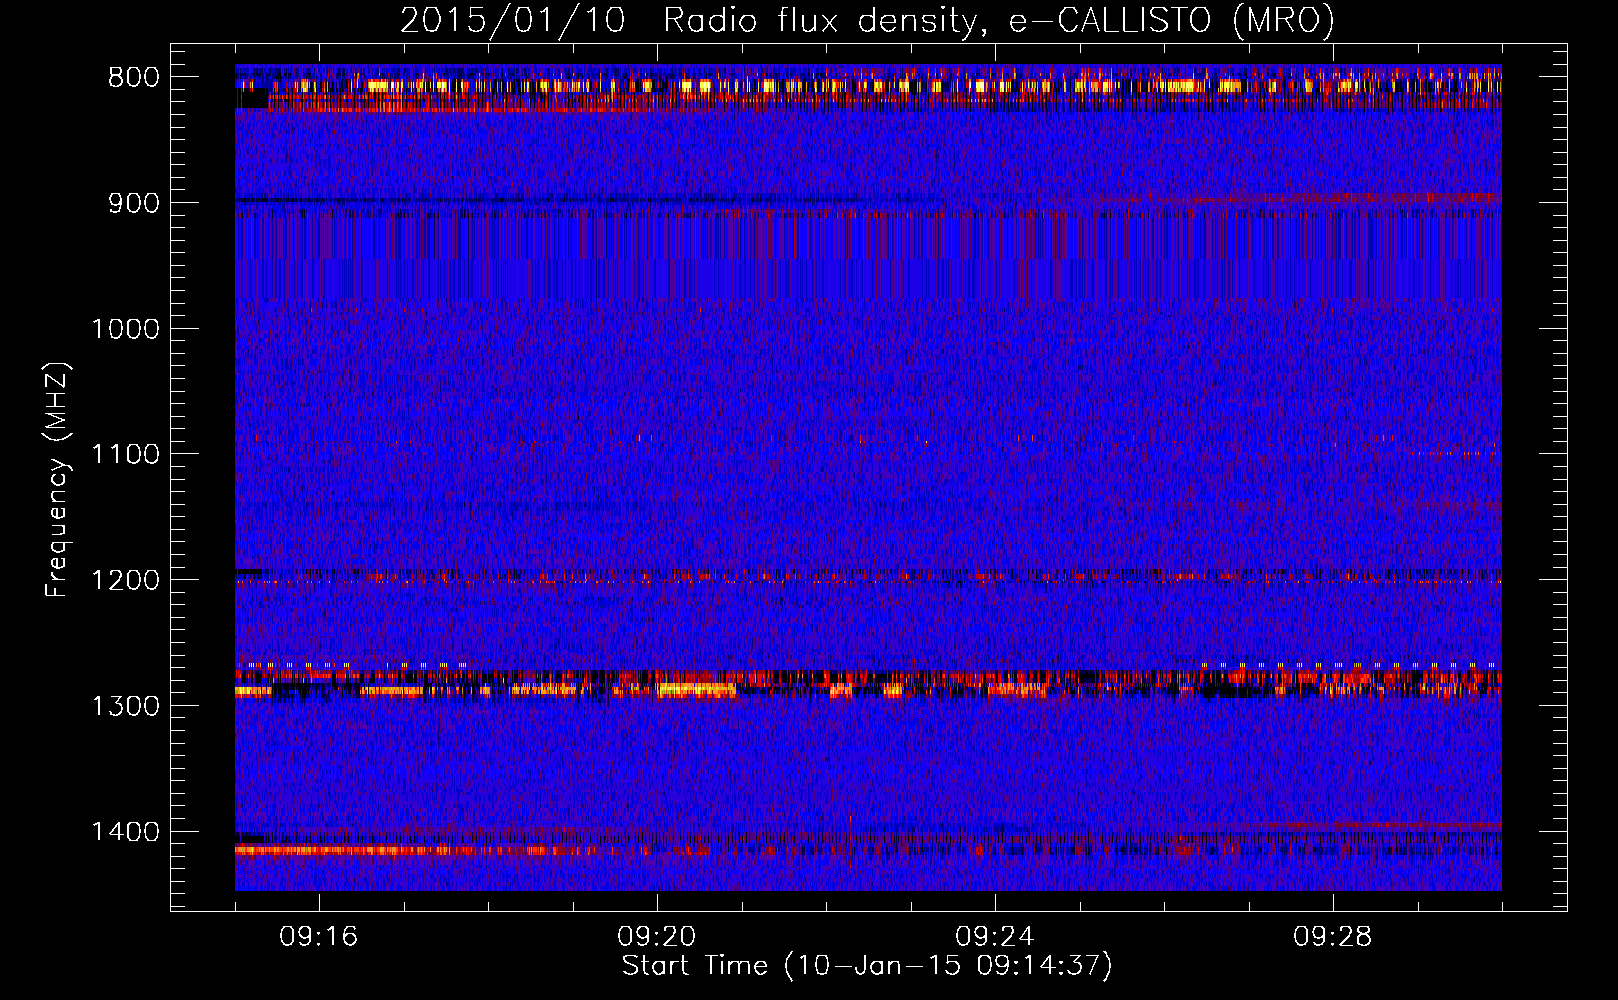Click the bright yellow emission band near 1290 MHz at 09:20
Viewport: 1618px width, 1000px height.
[696, 689]
